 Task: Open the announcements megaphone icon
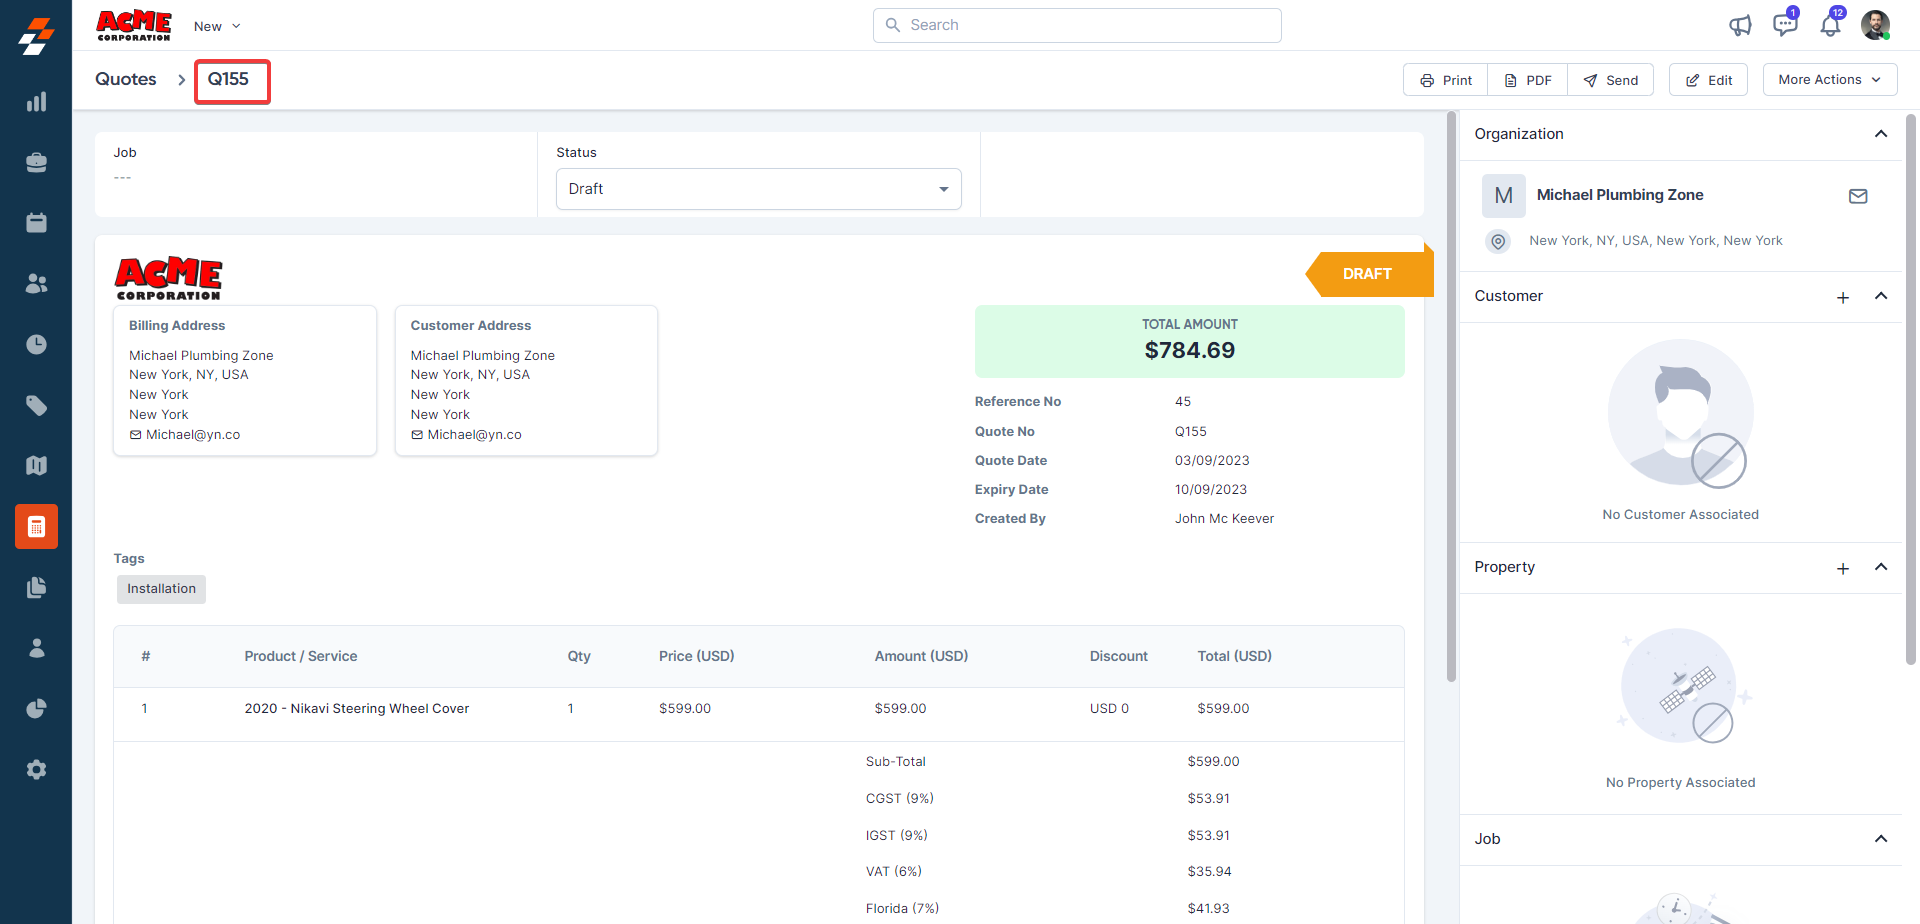(x=1740, y=25)
